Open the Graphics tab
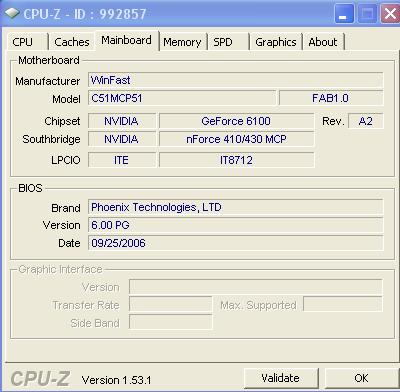 (x=276, y=42)
